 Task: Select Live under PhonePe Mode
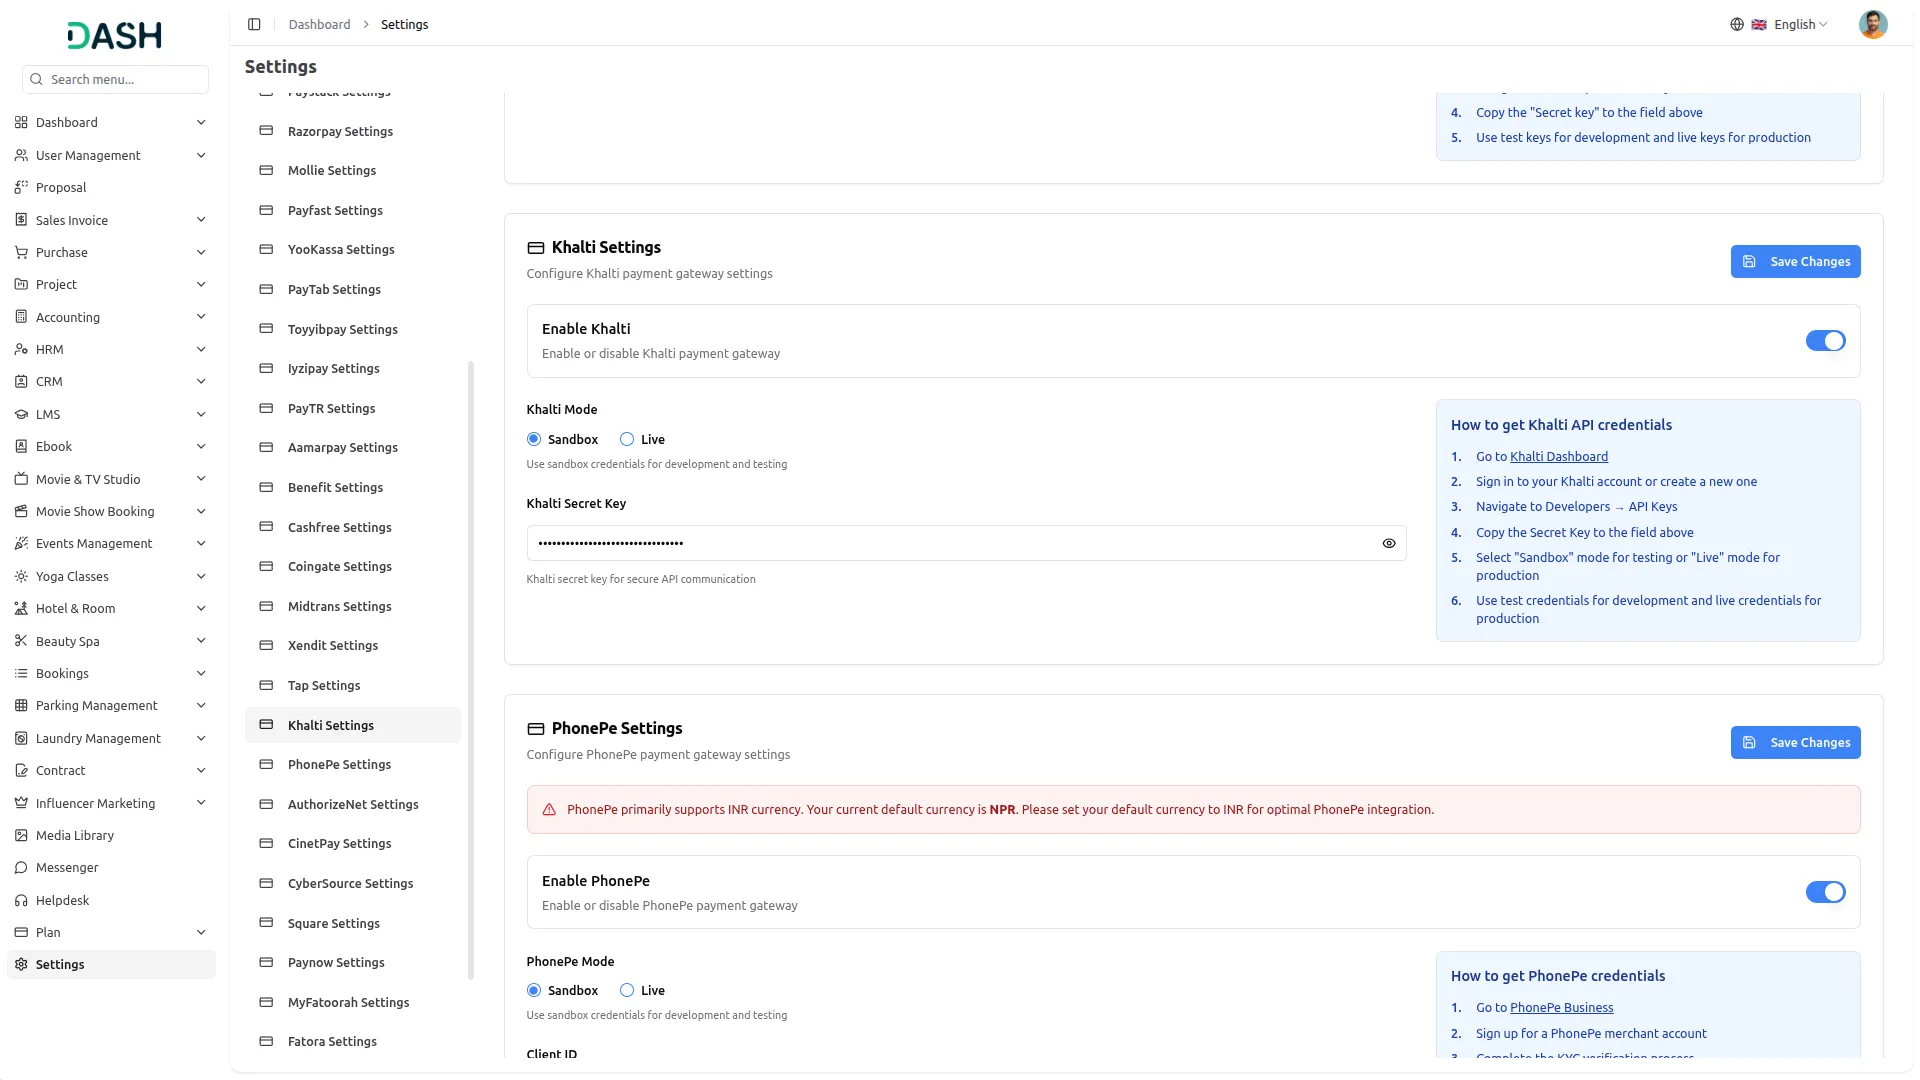tap(627, 990)
